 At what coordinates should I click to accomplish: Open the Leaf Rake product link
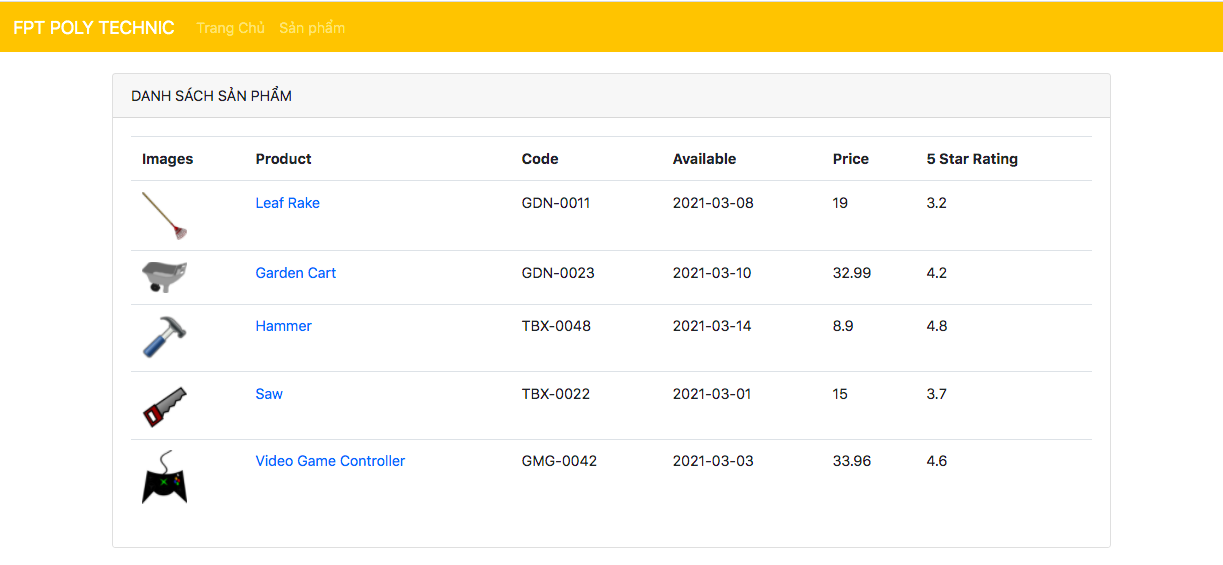click(x=287, y=203)
